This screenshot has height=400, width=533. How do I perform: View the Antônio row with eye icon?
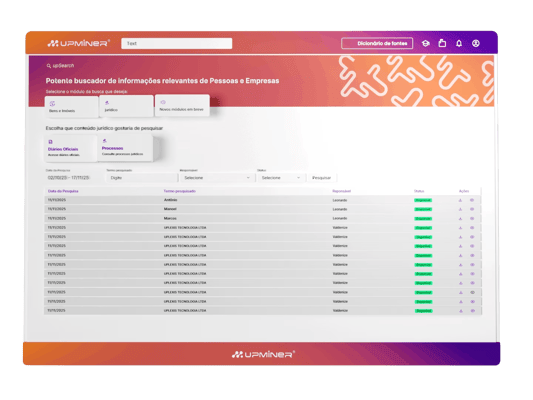(x=472, y=200)
